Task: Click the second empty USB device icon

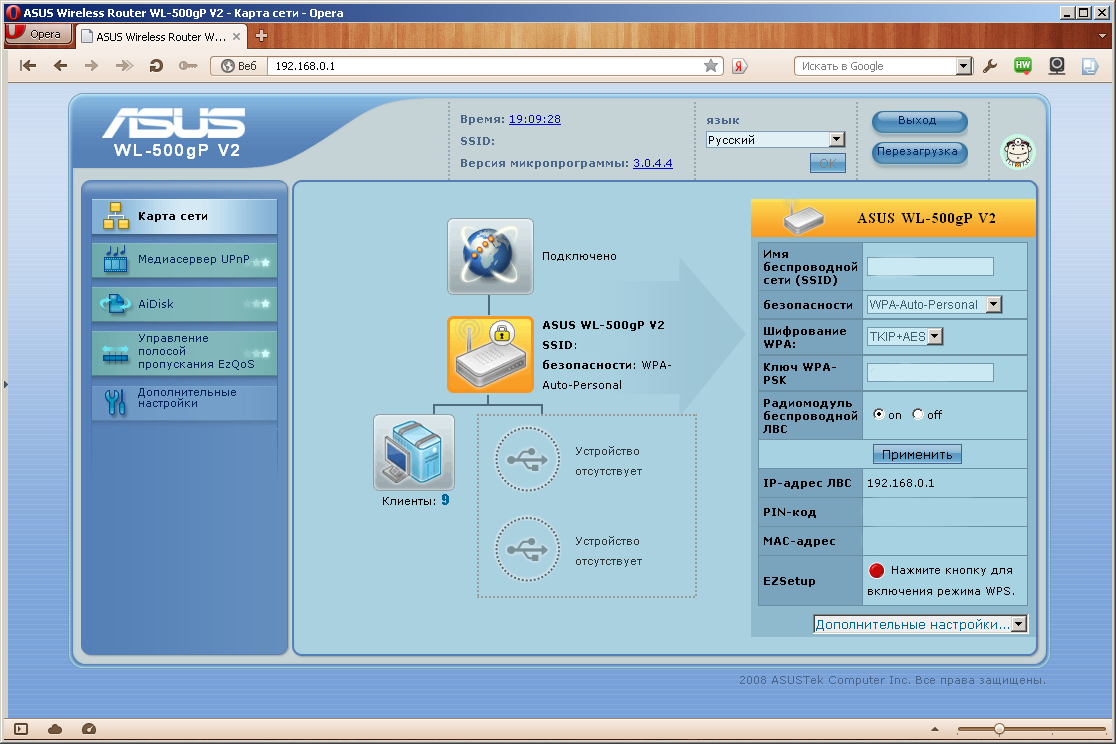Action: tap(527, 549)
